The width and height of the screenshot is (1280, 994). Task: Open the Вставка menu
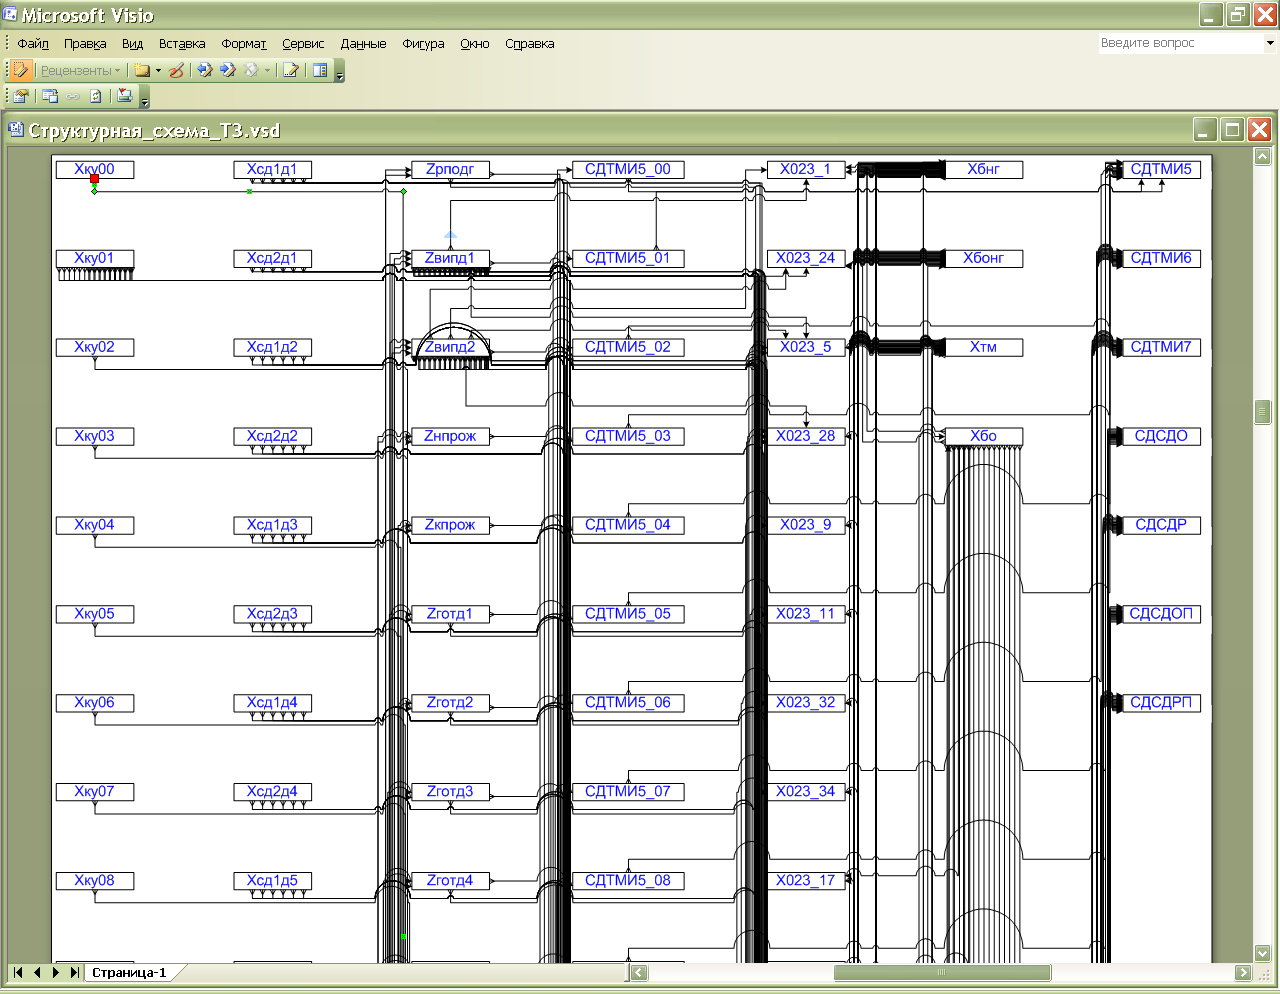182,43
